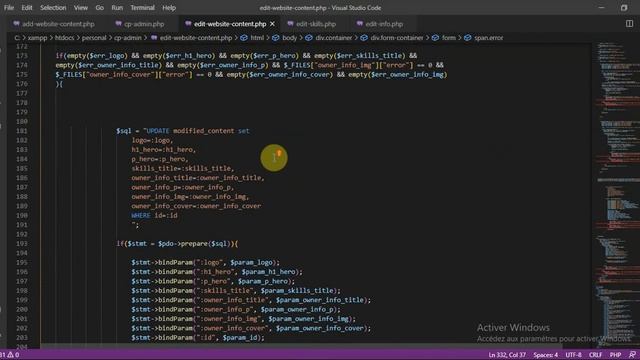This screenshot has width=640, height=360.
Task: Click line number 176 in the gutter
Action: pos(22,84)
